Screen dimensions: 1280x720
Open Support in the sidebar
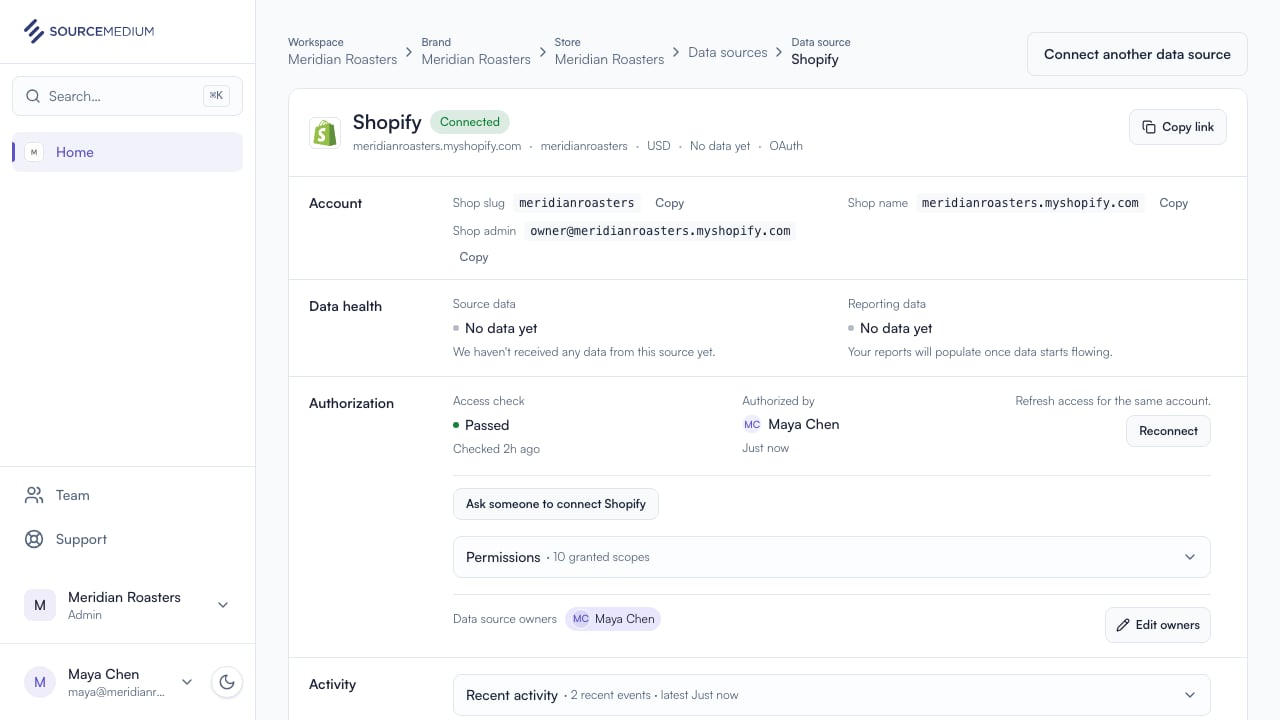(128, 539)
